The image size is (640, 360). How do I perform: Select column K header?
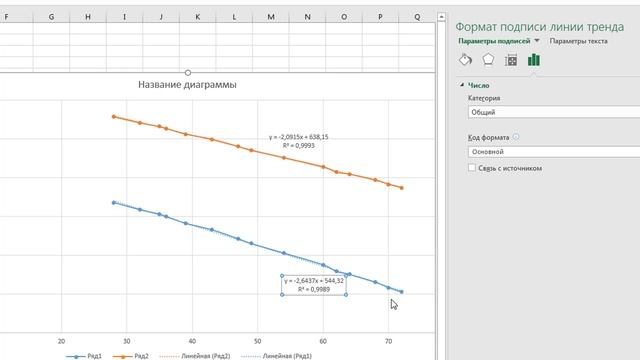[198, 17]
